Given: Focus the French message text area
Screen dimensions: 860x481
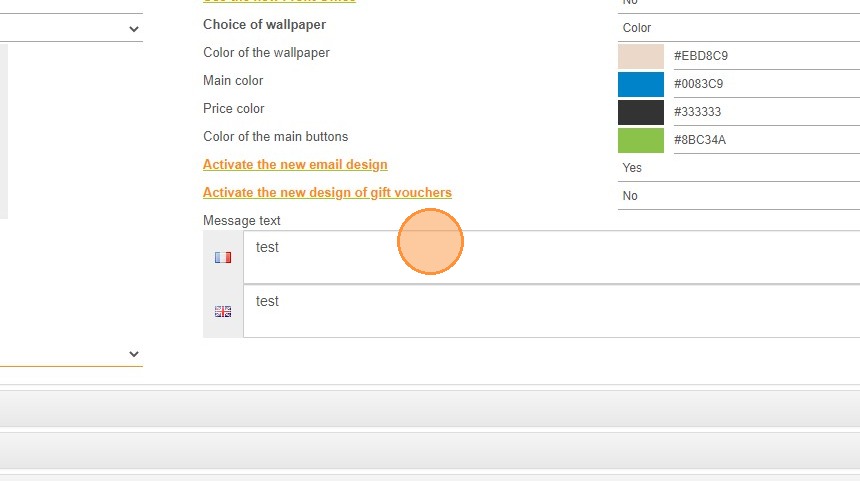Looking at the screenshot, I should 552,257.
